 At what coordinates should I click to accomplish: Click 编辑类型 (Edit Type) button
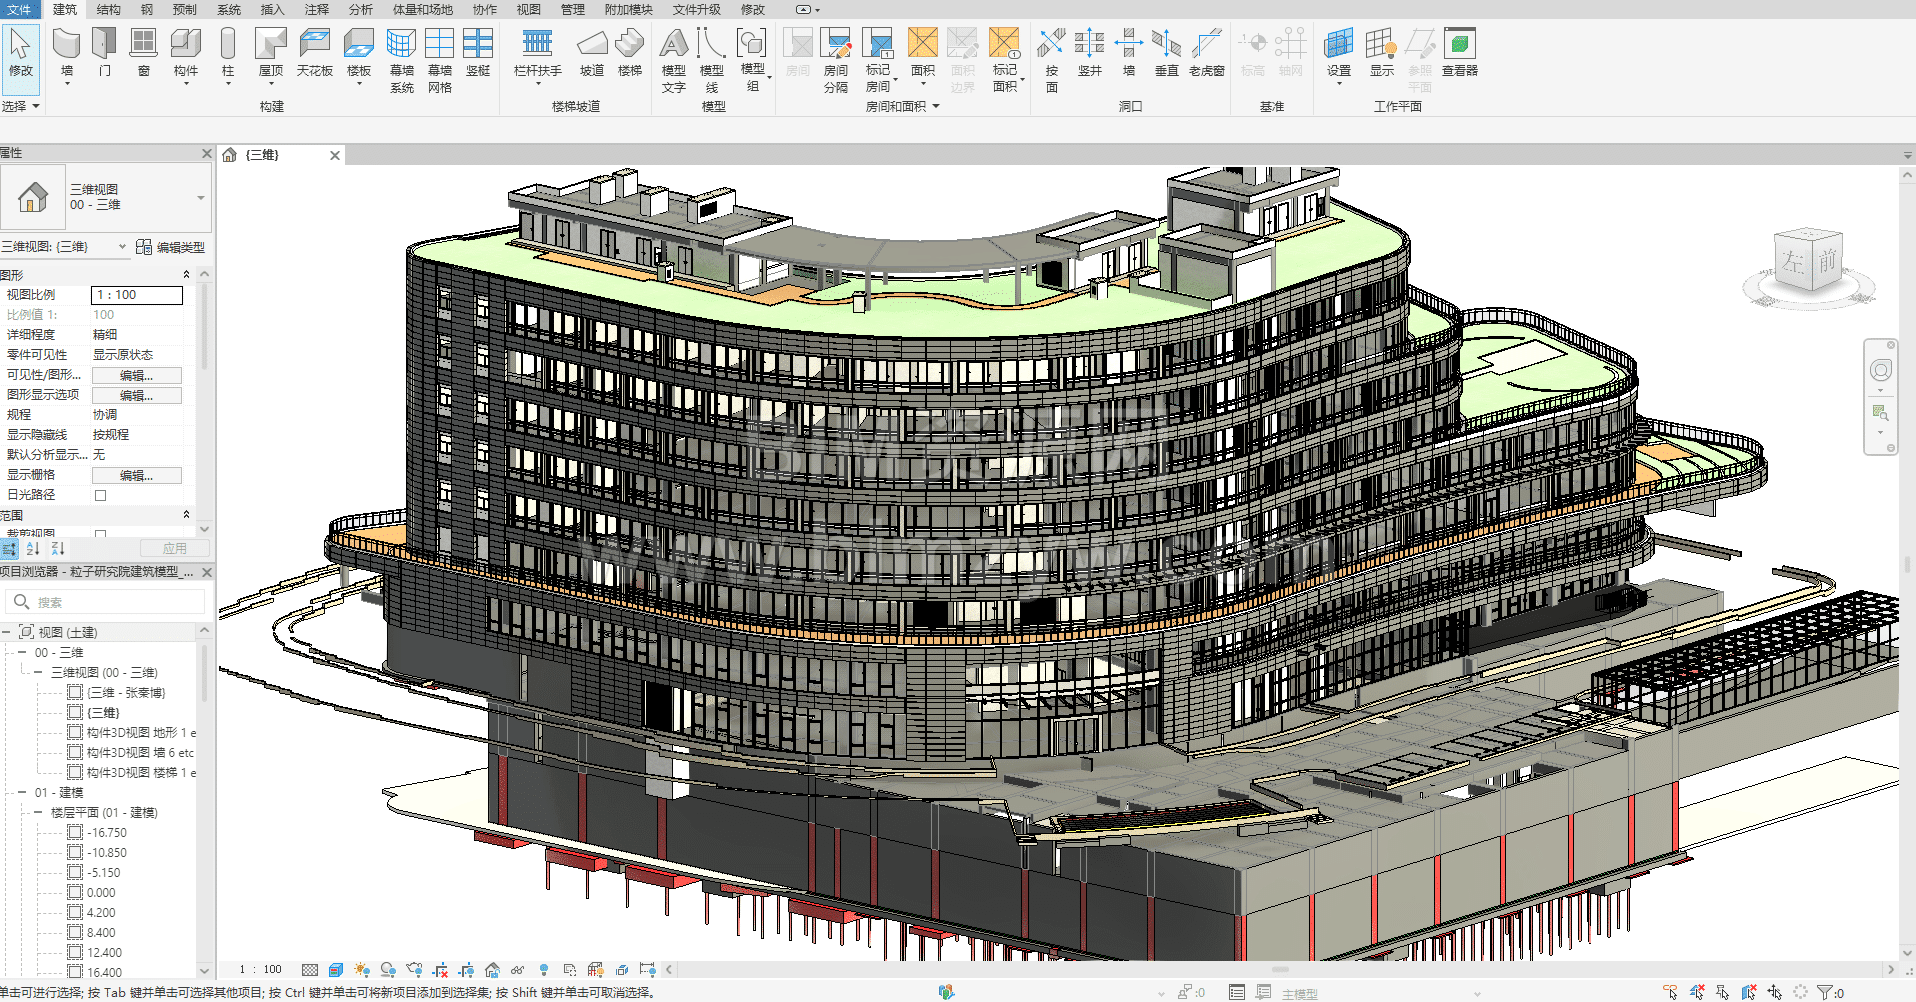point(171,247)
